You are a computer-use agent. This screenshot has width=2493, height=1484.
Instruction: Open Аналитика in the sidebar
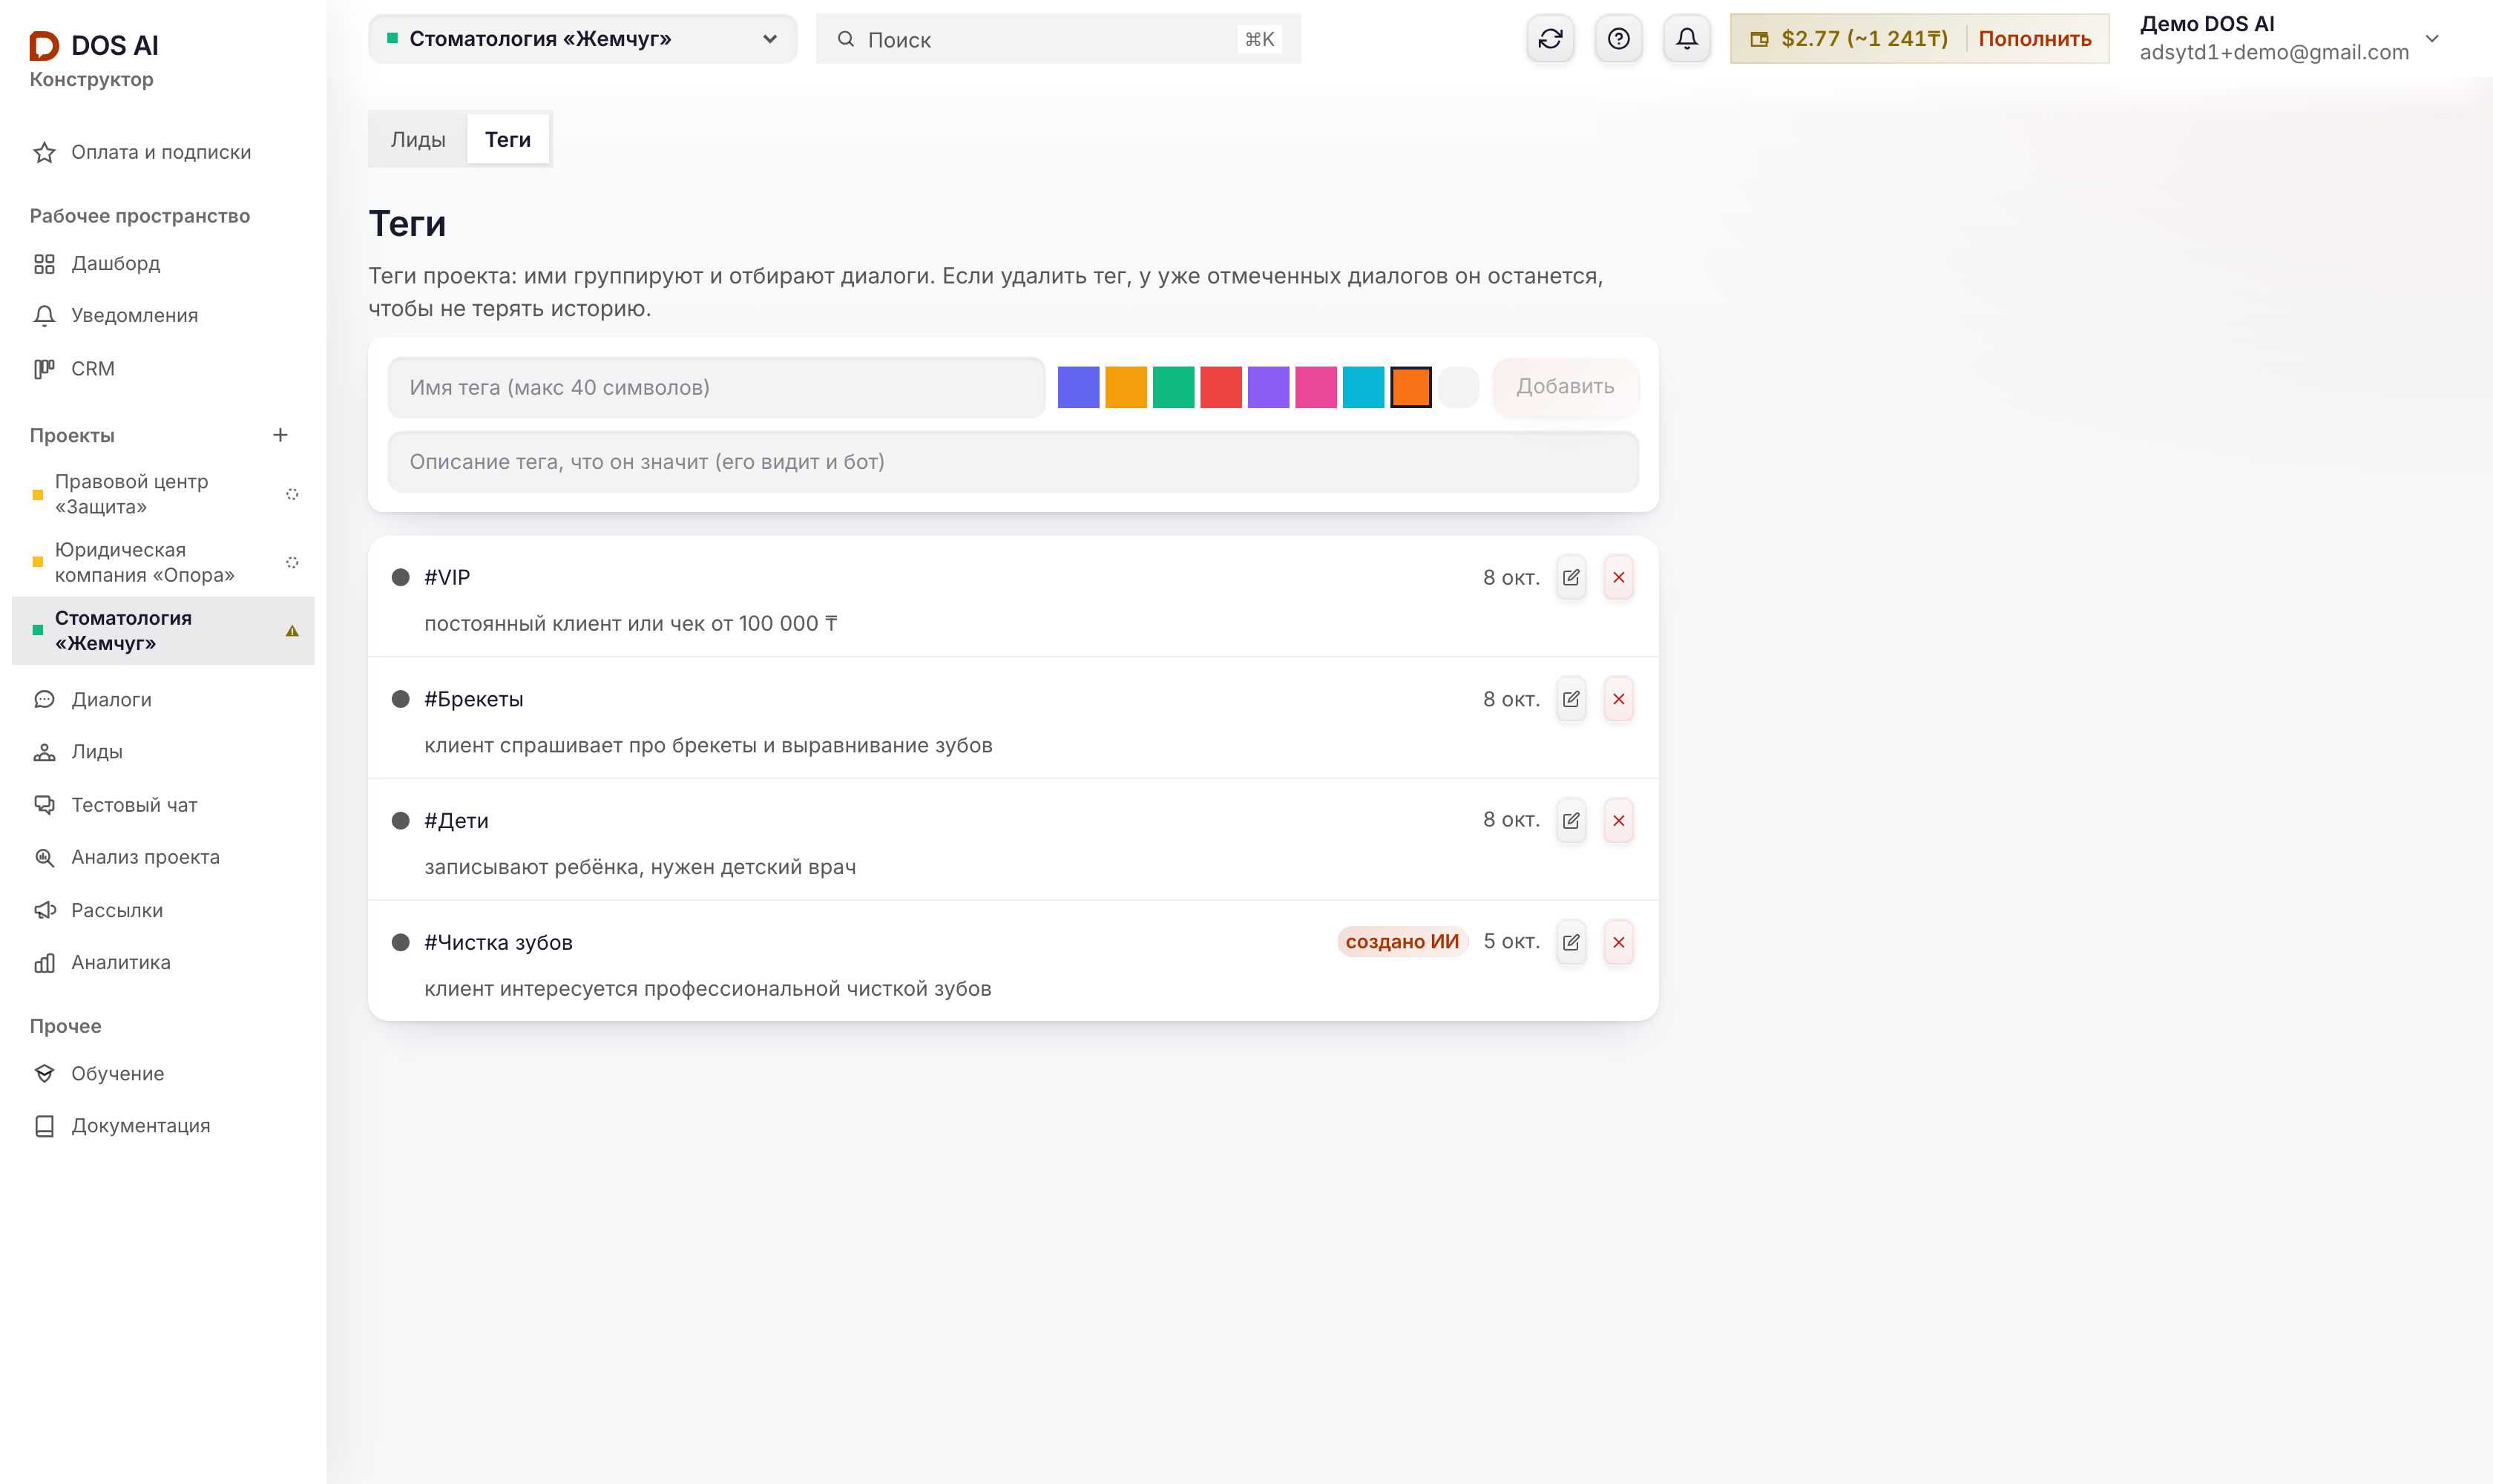point(162,962)
